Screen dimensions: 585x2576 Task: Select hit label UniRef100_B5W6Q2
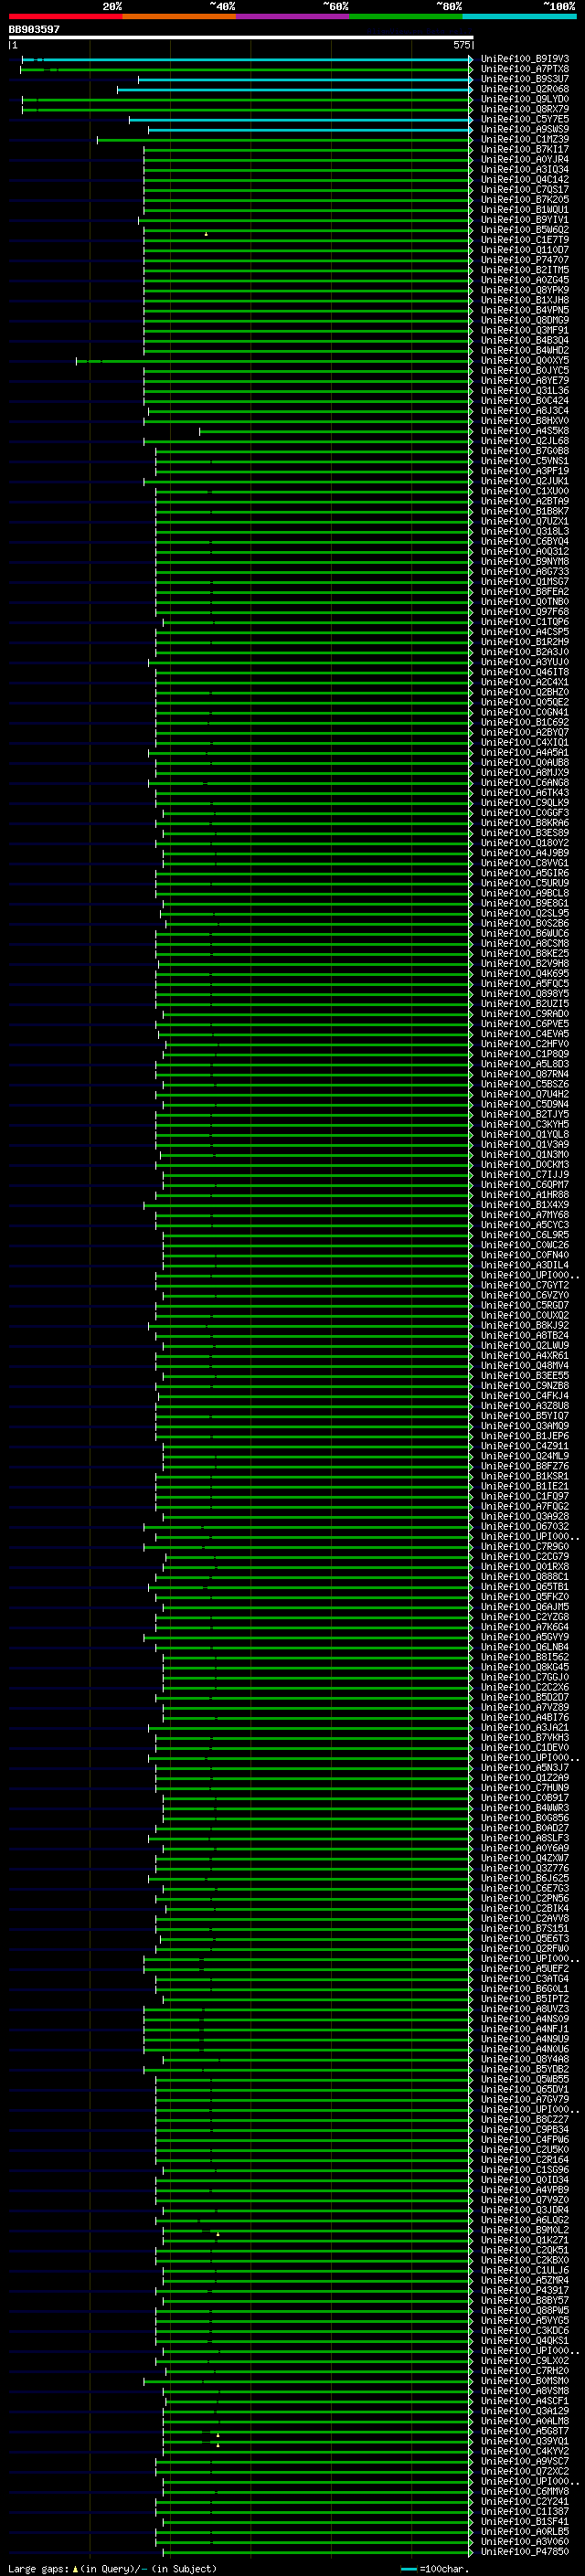(x=525, y=230)
